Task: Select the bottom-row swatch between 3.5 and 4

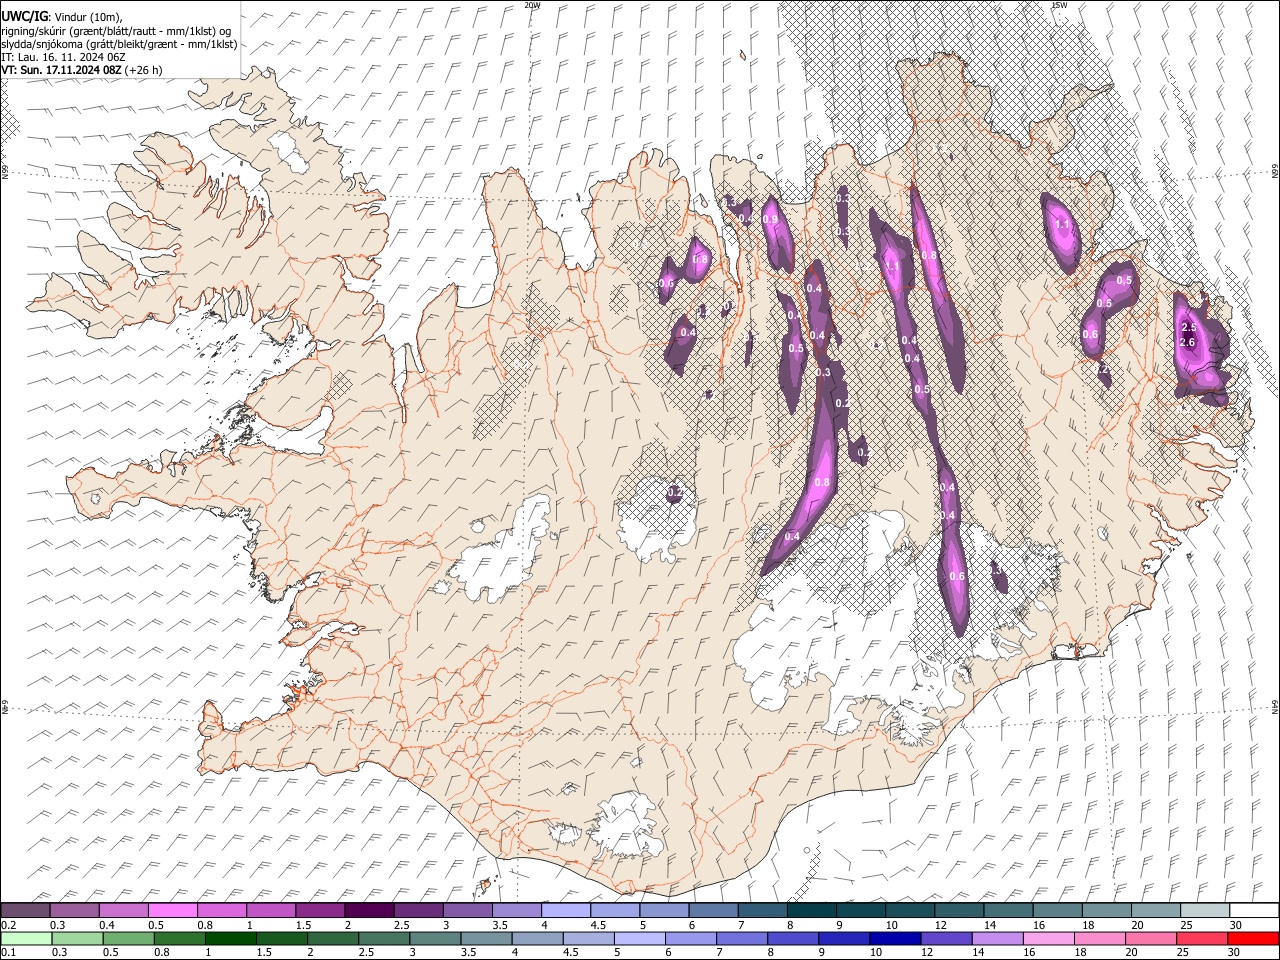Action: tap(488, 938)
